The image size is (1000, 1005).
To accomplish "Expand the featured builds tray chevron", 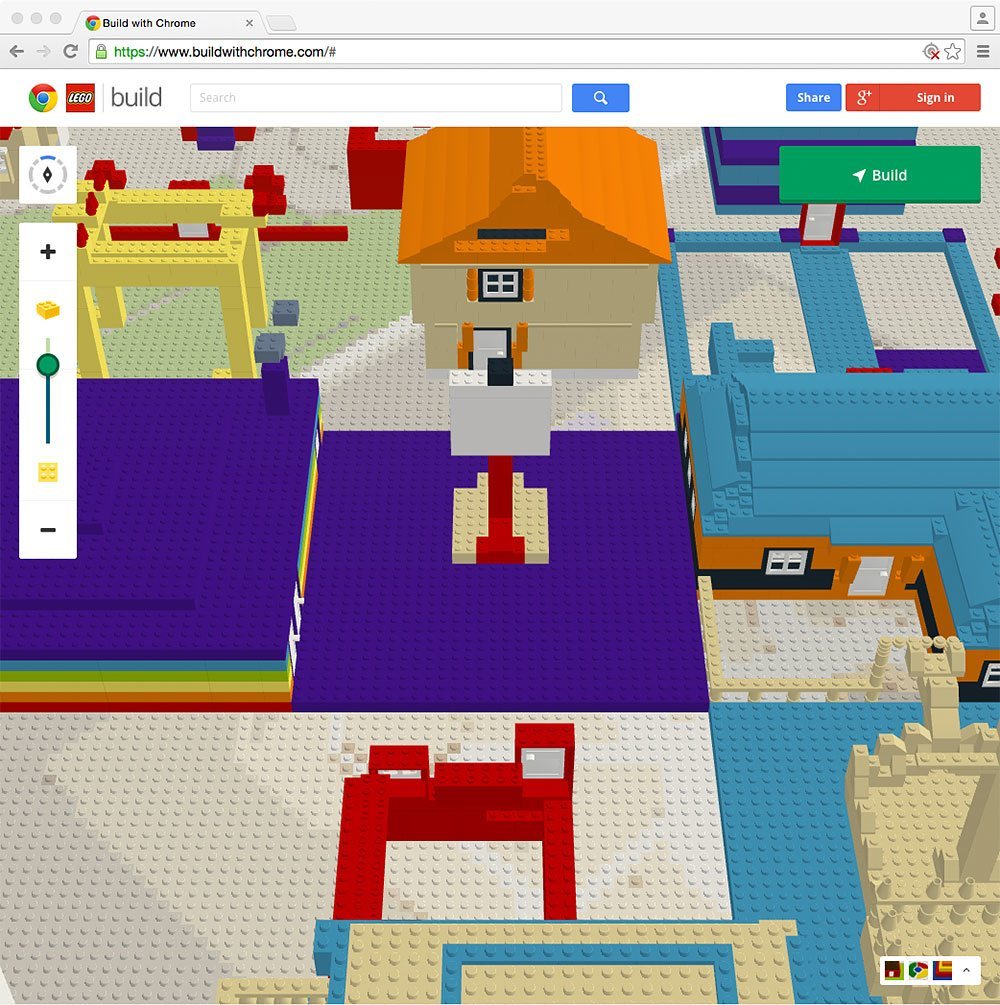I will coord(966,970).
